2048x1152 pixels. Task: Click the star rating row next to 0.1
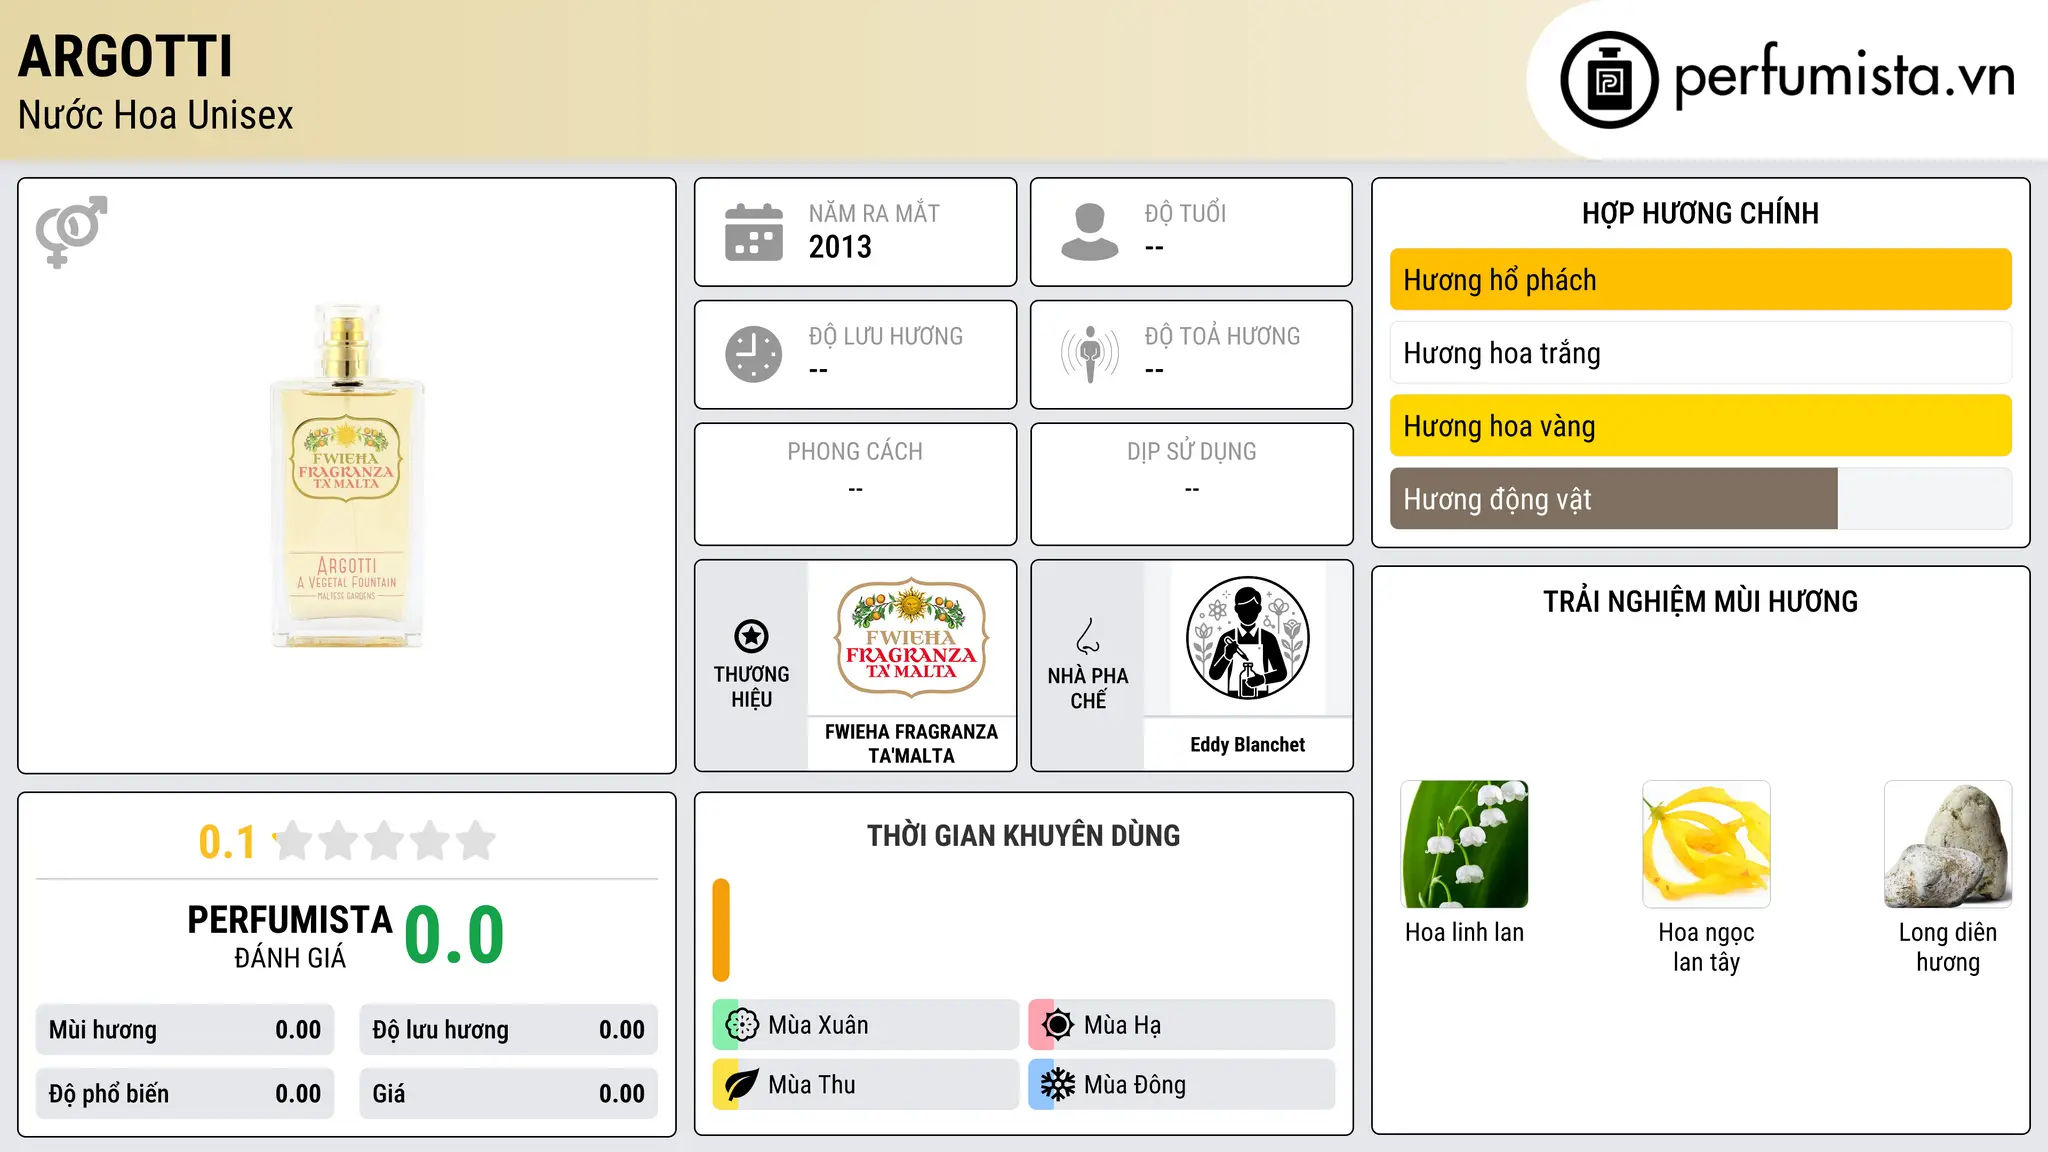click(x=384, y=841)
